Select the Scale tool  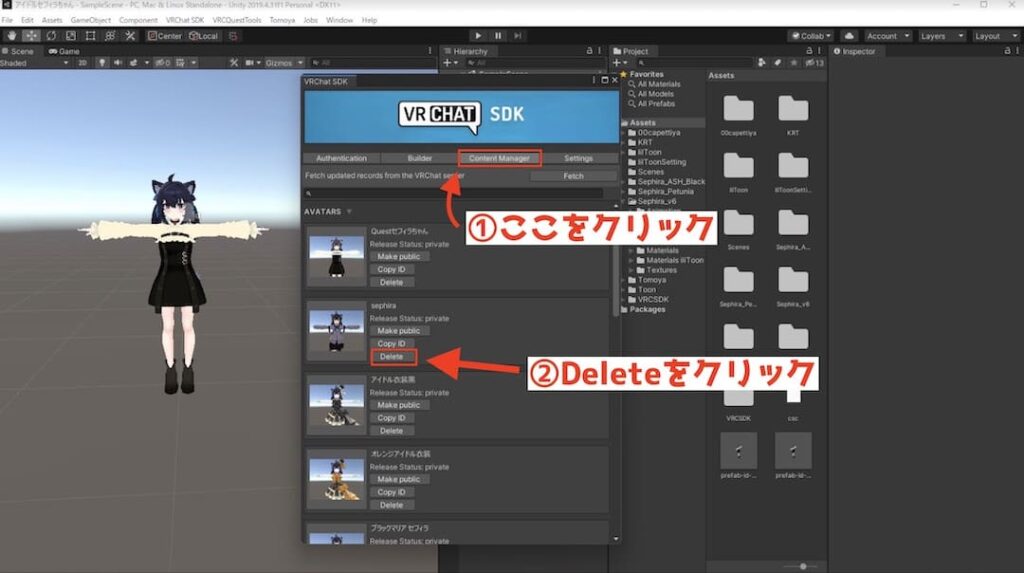(71, 36)
